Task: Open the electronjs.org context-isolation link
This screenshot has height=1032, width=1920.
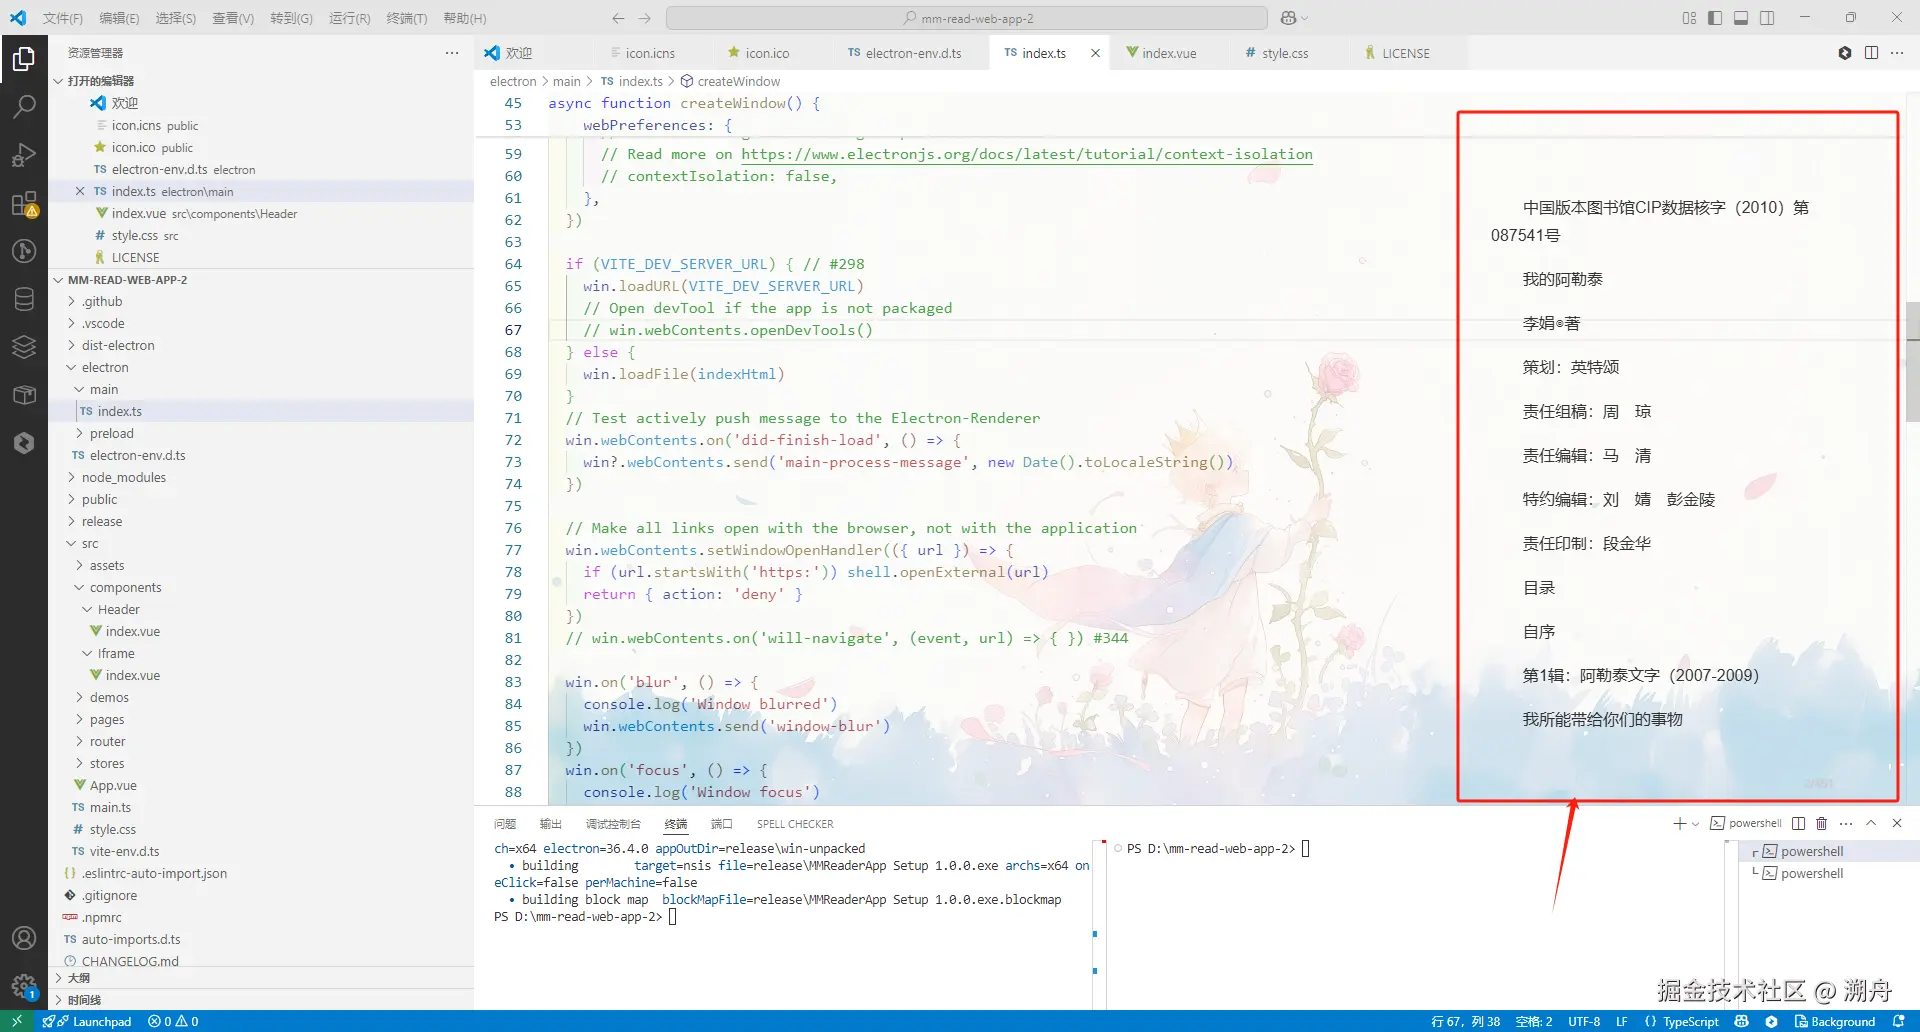Action: (1026, 154)
